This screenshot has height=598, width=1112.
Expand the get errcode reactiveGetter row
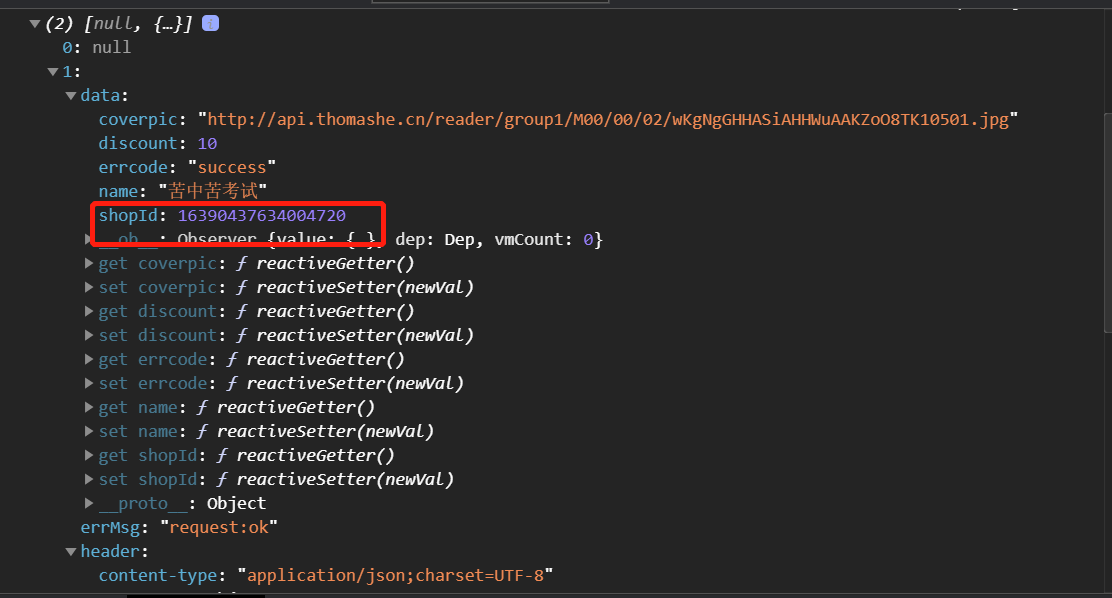coord(89,359)
